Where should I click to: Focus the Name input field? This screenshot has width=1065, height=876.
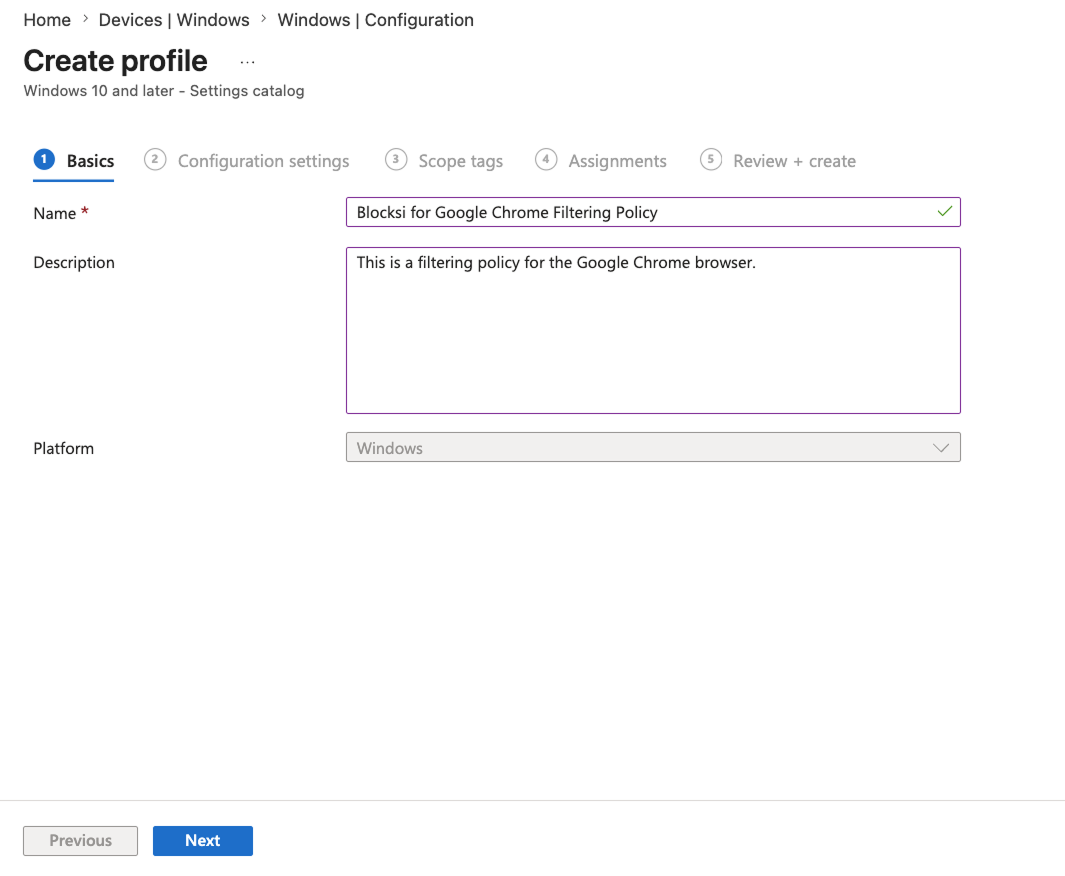click(x=653, y=212)
